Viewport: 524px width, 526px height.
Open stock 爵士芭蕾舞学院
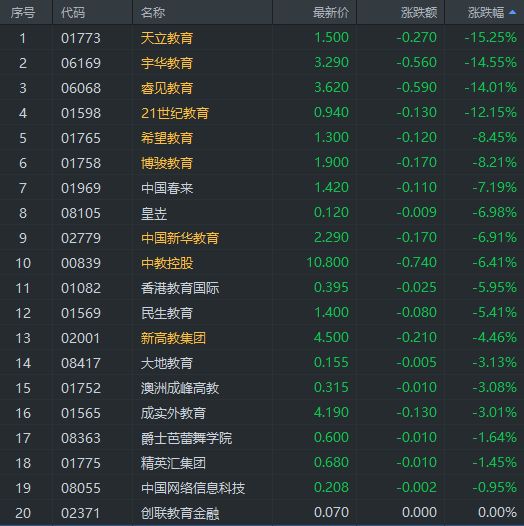pos(187,438)
